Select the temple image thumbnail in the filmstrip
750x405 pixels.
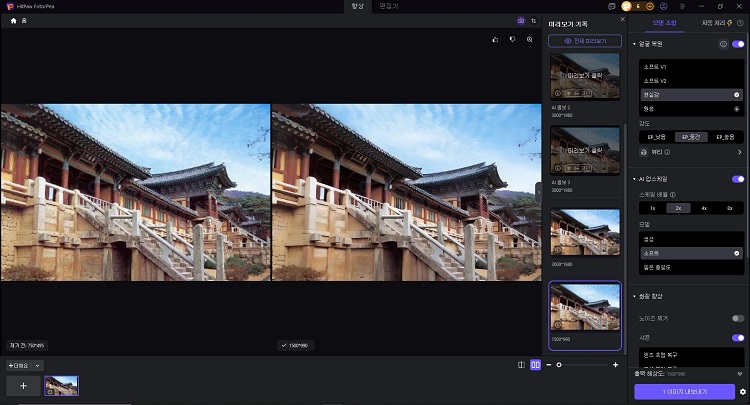[x=62, y=386]
